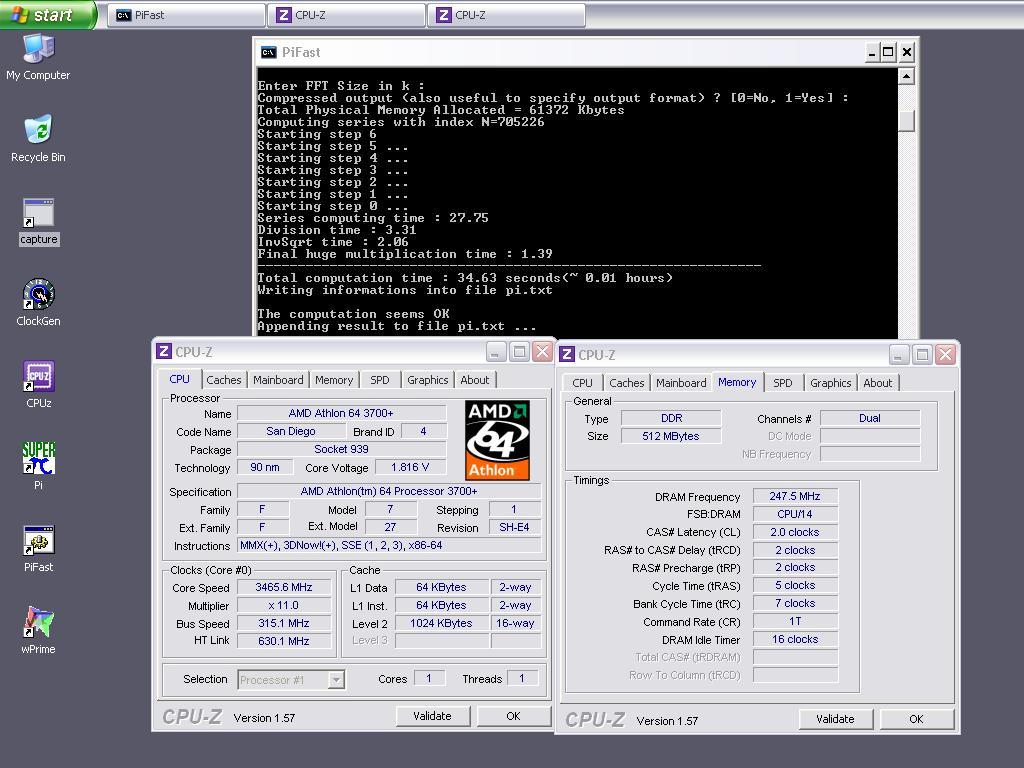Select the CPUz desktop shortcut
Viewport: 1024px width, 768px height.
(x=39, y=385)
